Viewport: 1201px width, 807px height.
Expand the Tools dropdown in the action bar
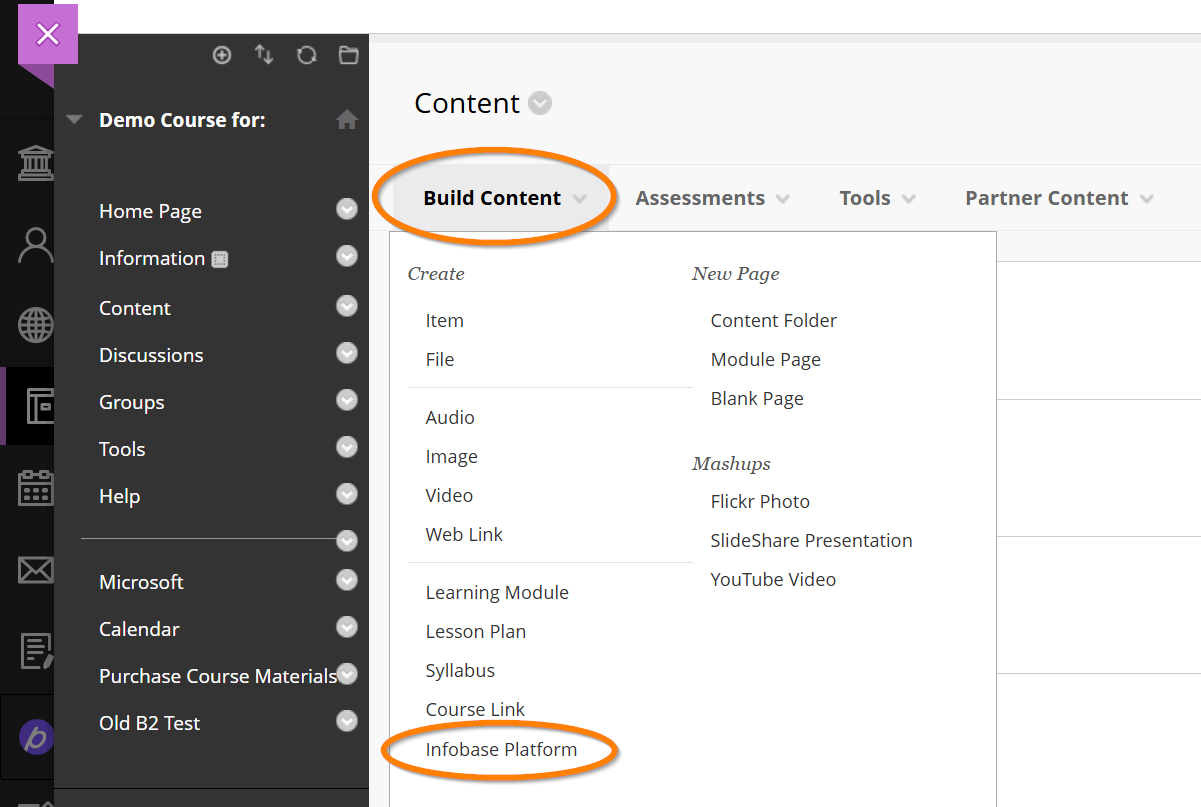(866, 197)
